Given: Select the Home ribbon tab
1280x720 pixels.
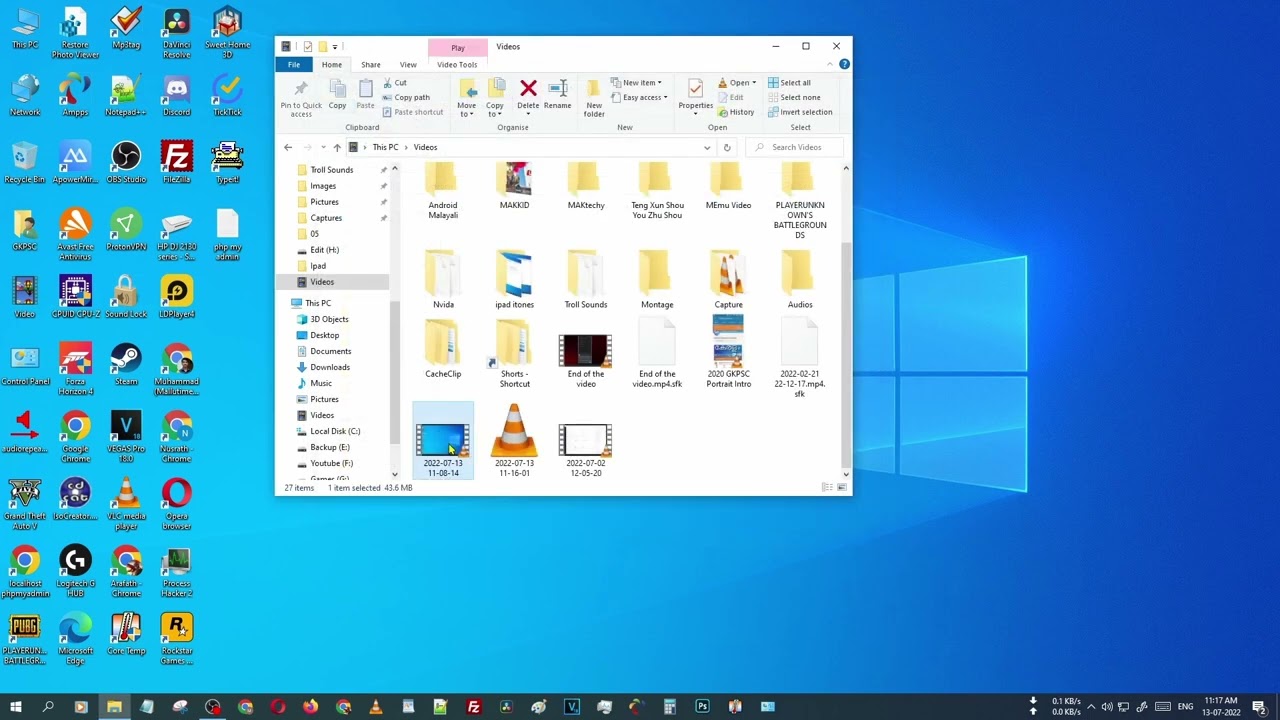Looking at the screenshot, I should click(332, 65).
